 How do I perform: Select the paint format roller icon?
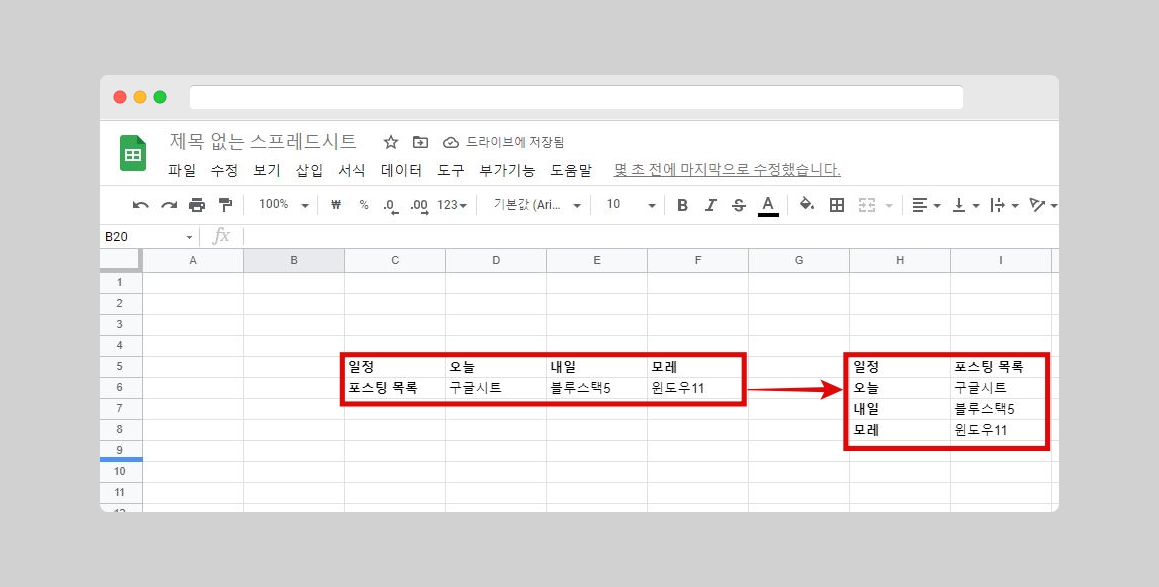pos(225,205)
